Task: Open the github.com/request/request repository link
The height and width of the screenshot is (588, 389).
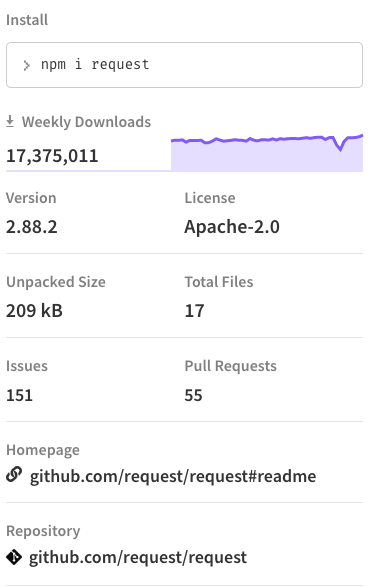Action: click(138, 557)
